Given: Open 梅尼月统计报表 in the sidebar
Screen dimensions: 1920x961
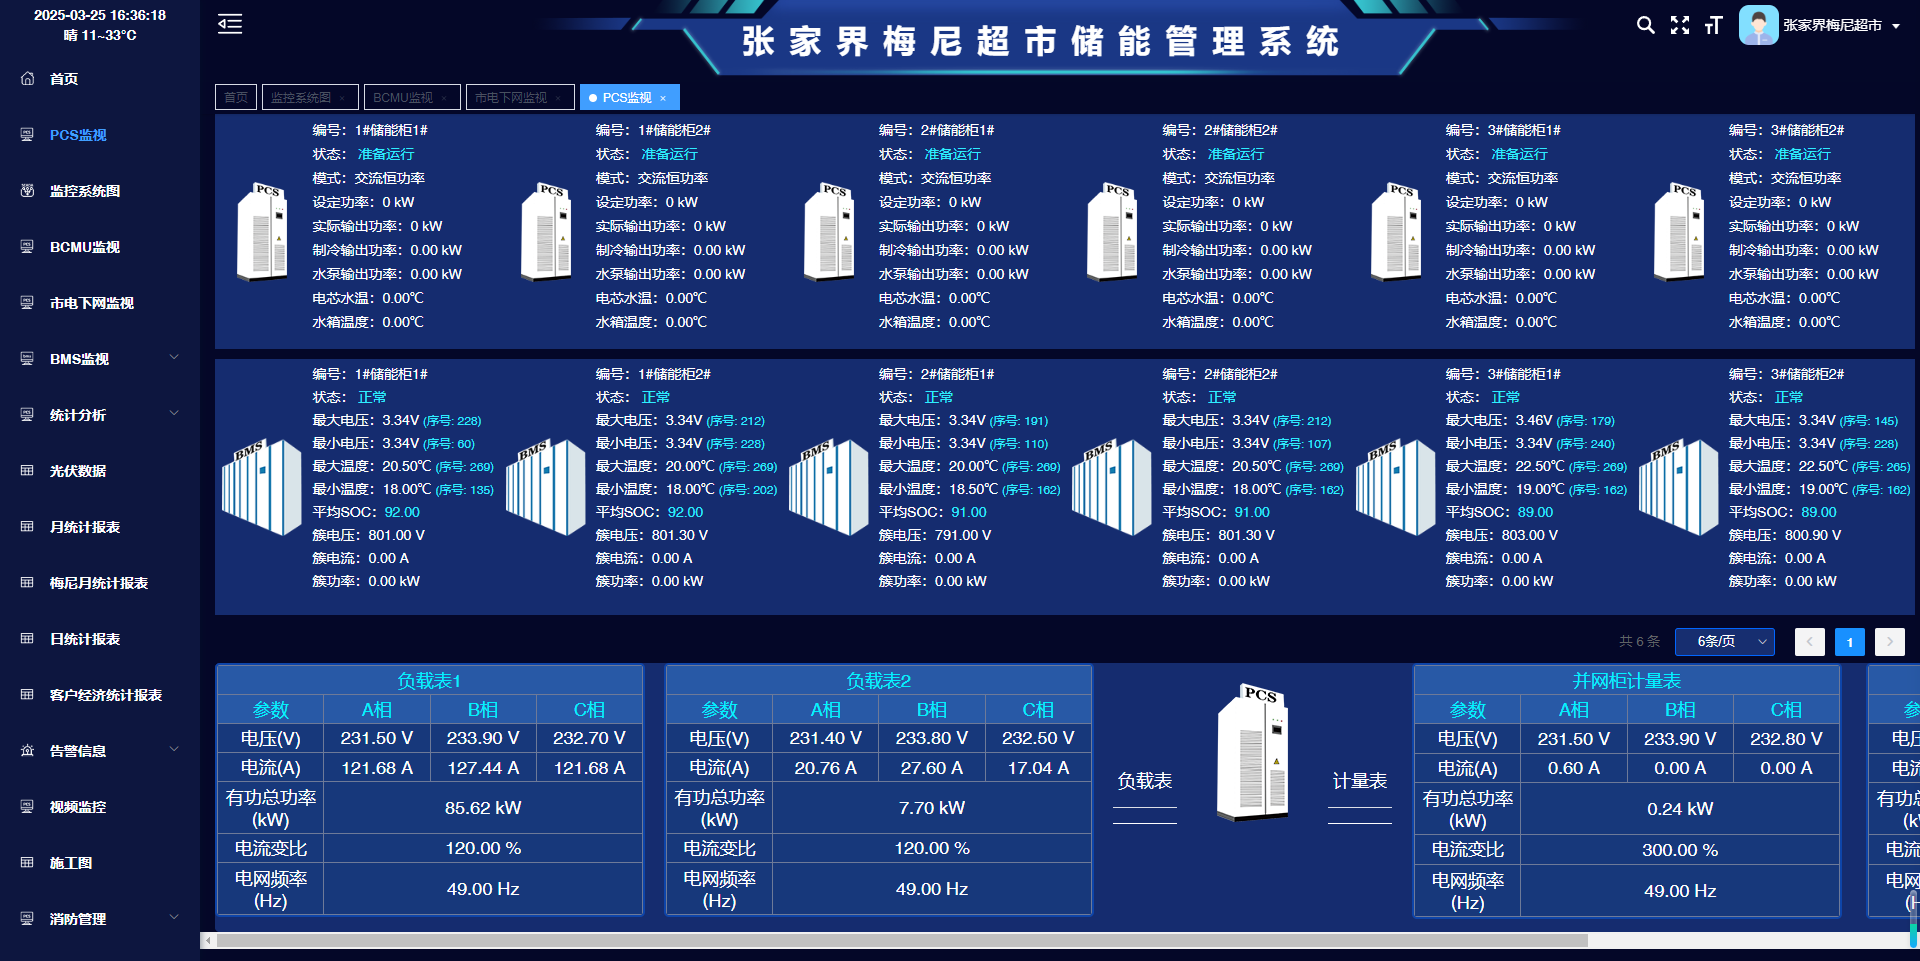Looking at the screenshot, I should coord(100,582).
